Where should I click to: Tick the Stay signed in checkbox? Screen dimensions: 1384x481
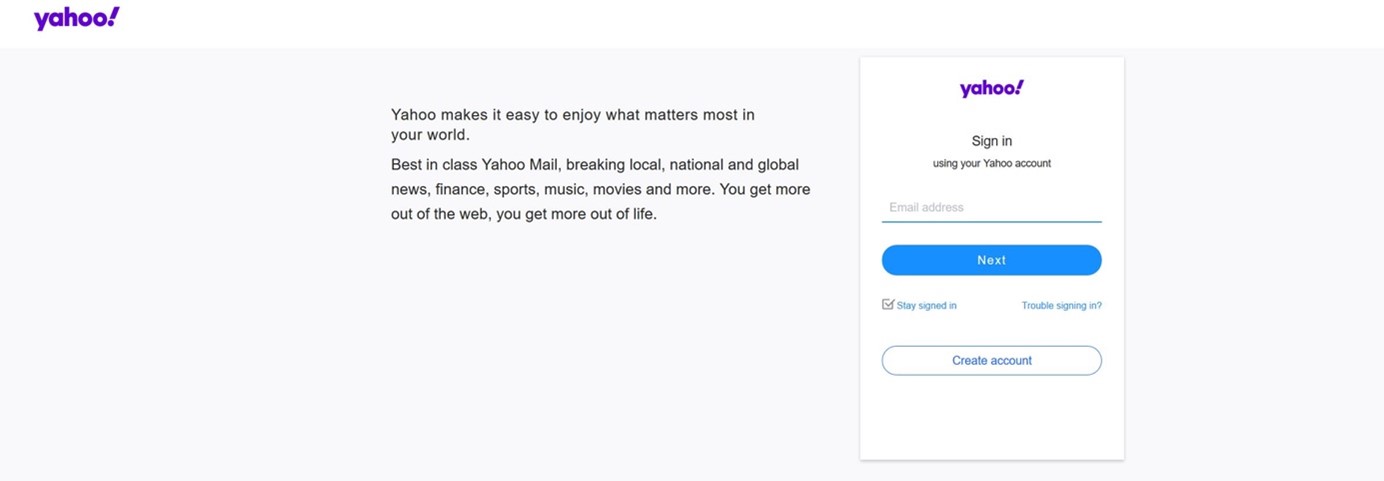pyautogui.click(x=888, y=304)
